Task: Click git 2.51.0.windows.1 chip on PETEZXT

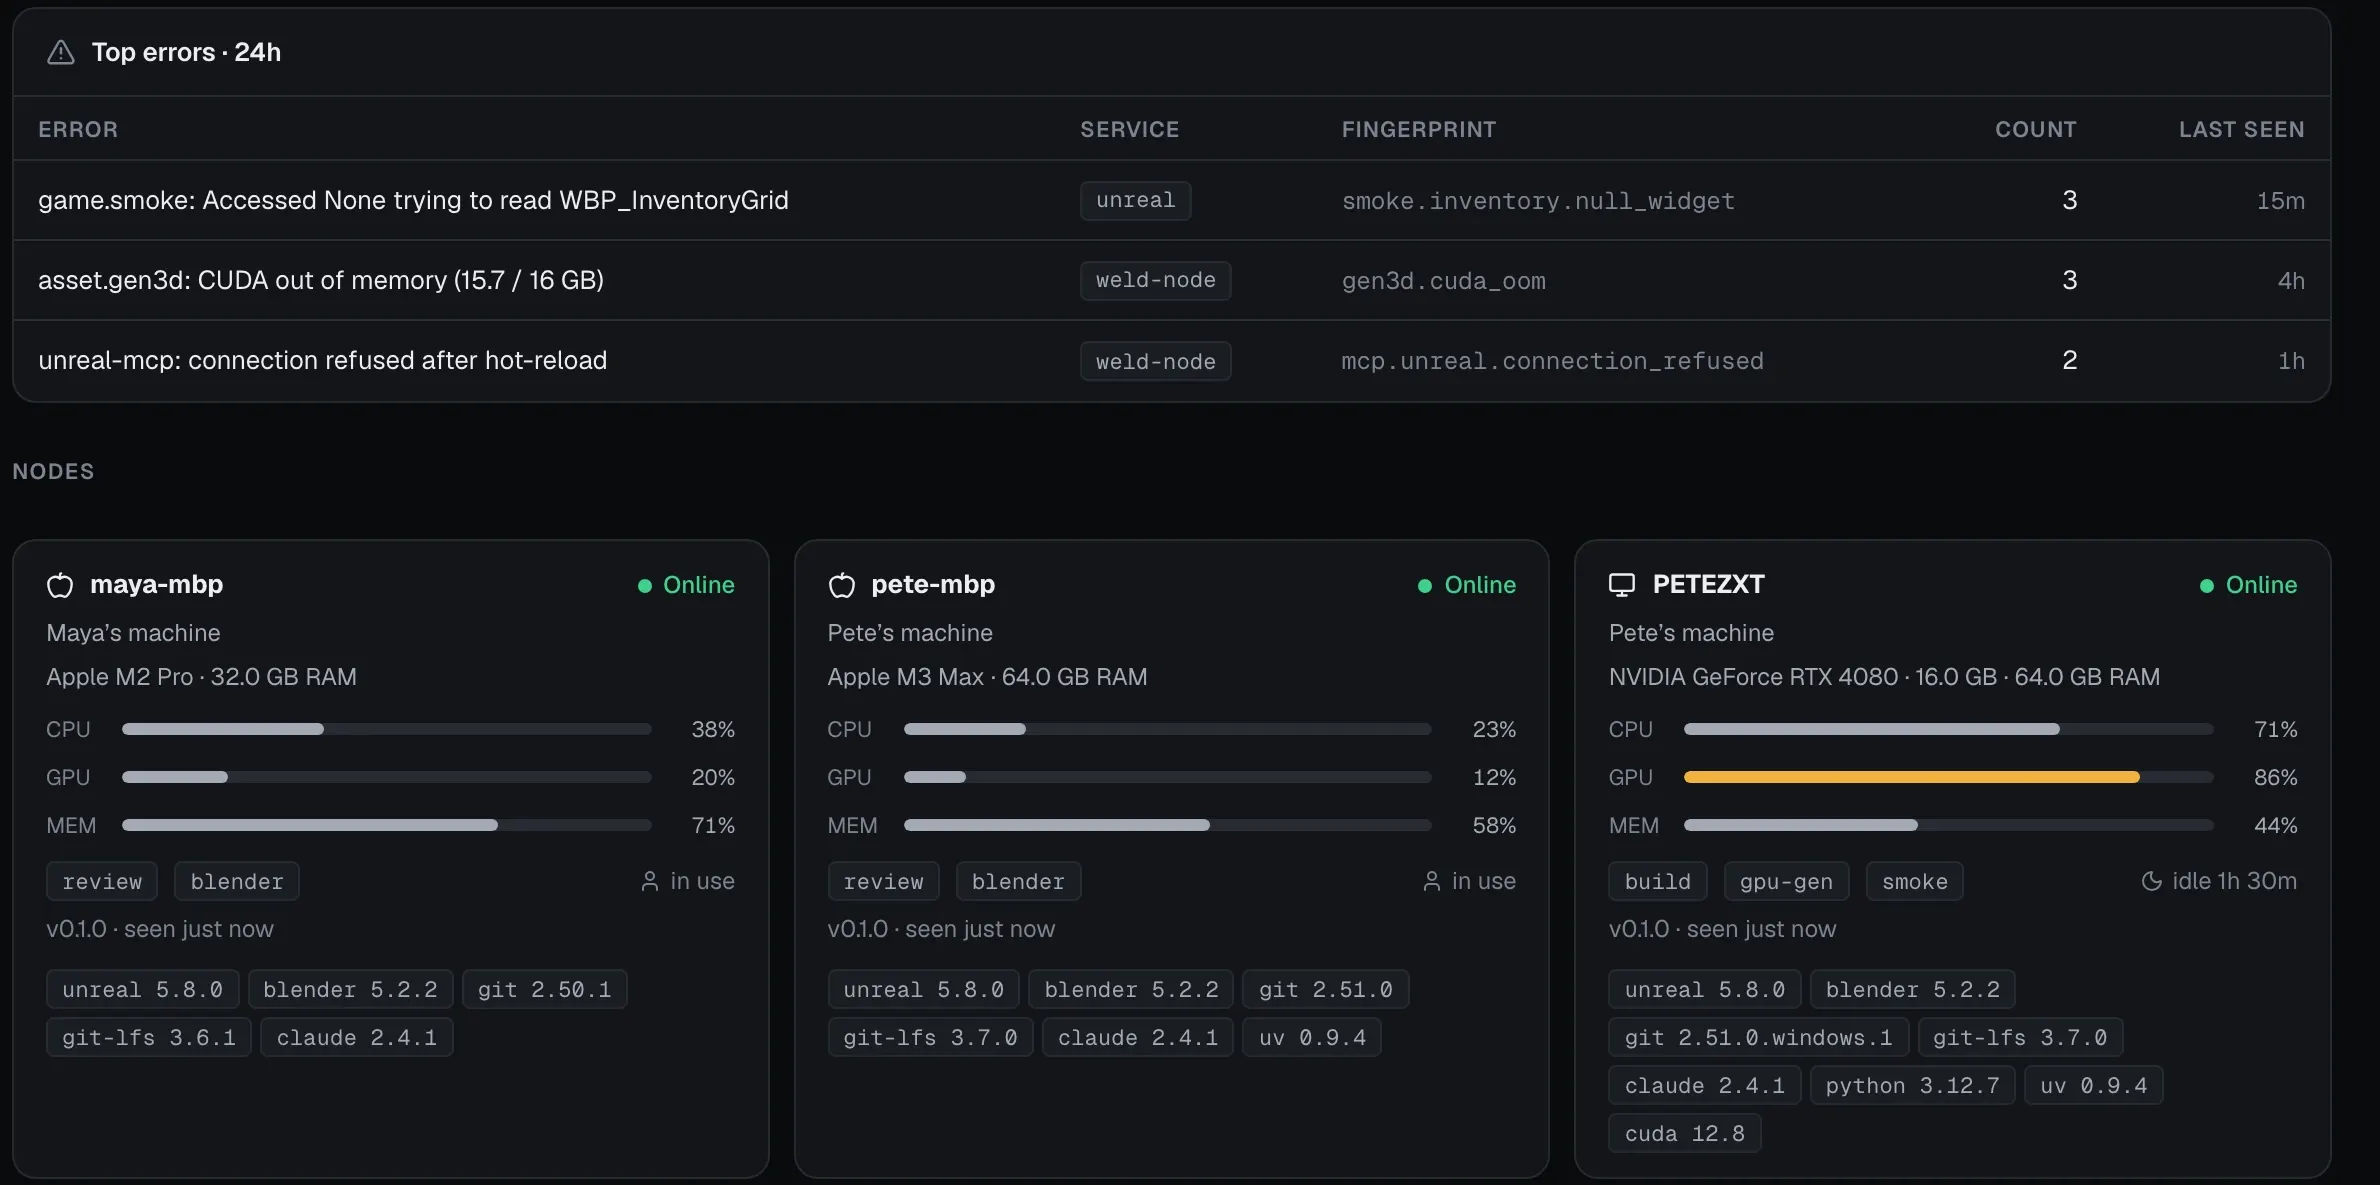Action: pyautogui.click(x=1758, y=1037)
